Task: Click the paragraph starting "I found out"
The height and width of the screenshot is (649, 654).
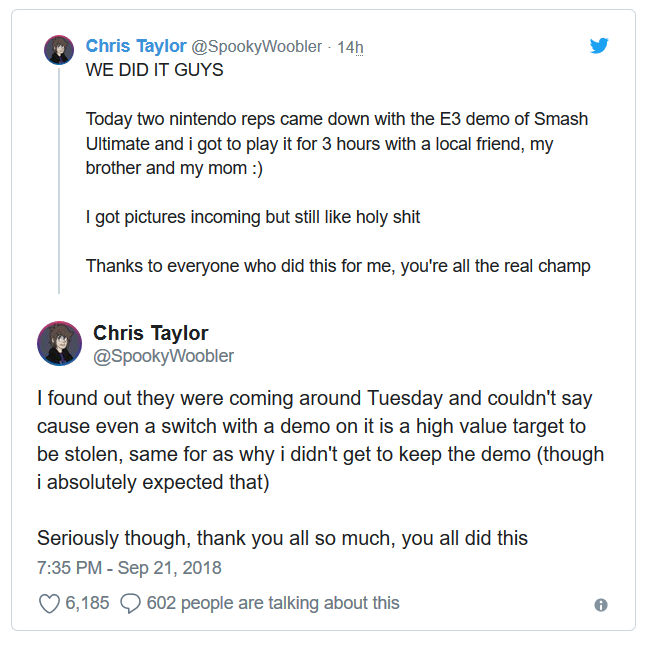Action: [320, 441]
